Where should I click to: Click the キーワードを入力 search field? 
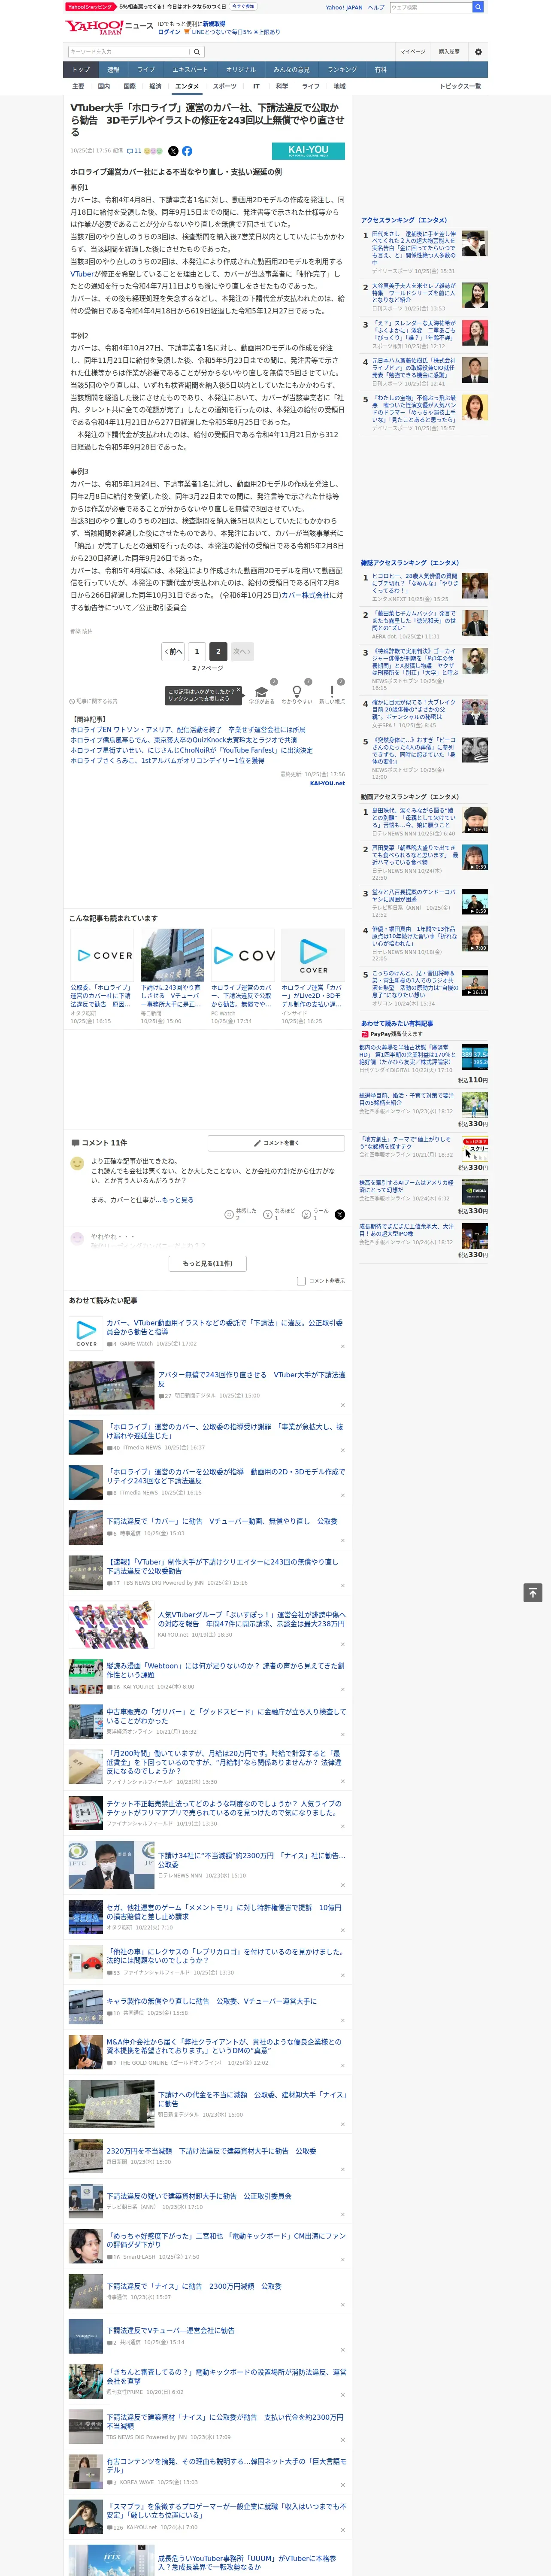[x=129, y=51]
